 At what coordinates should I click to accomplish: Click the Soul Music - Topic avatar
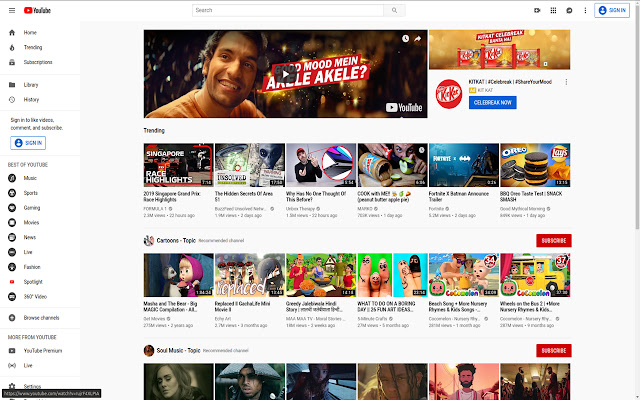pos(149,350)
